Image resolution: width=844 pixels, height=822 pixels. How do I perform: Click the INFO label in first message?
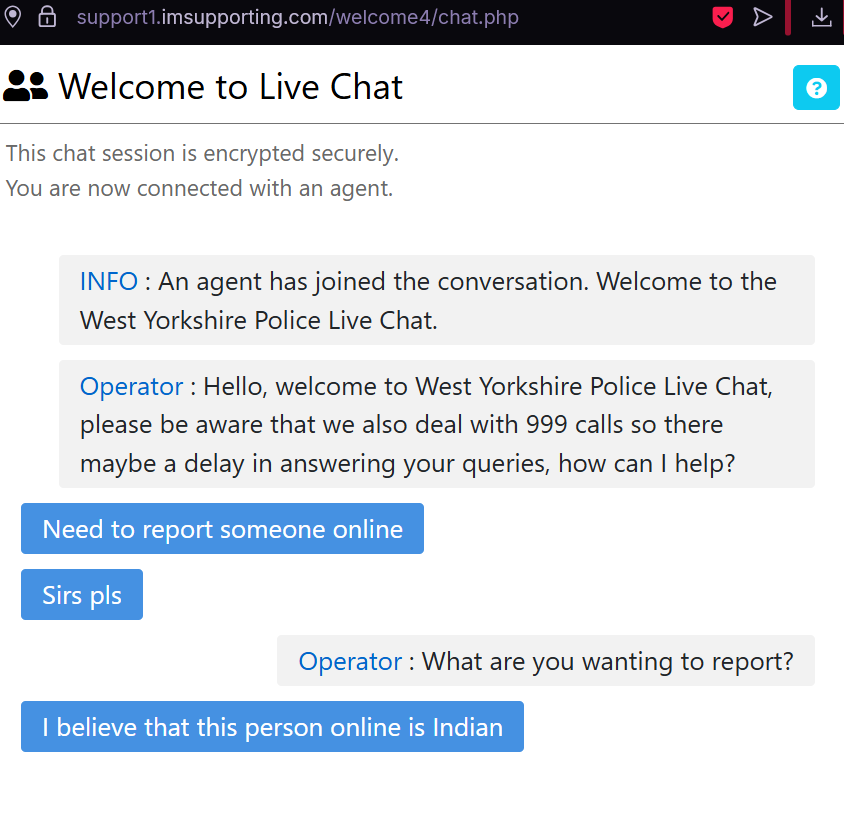pyautogui.click(x=109, y=281)
